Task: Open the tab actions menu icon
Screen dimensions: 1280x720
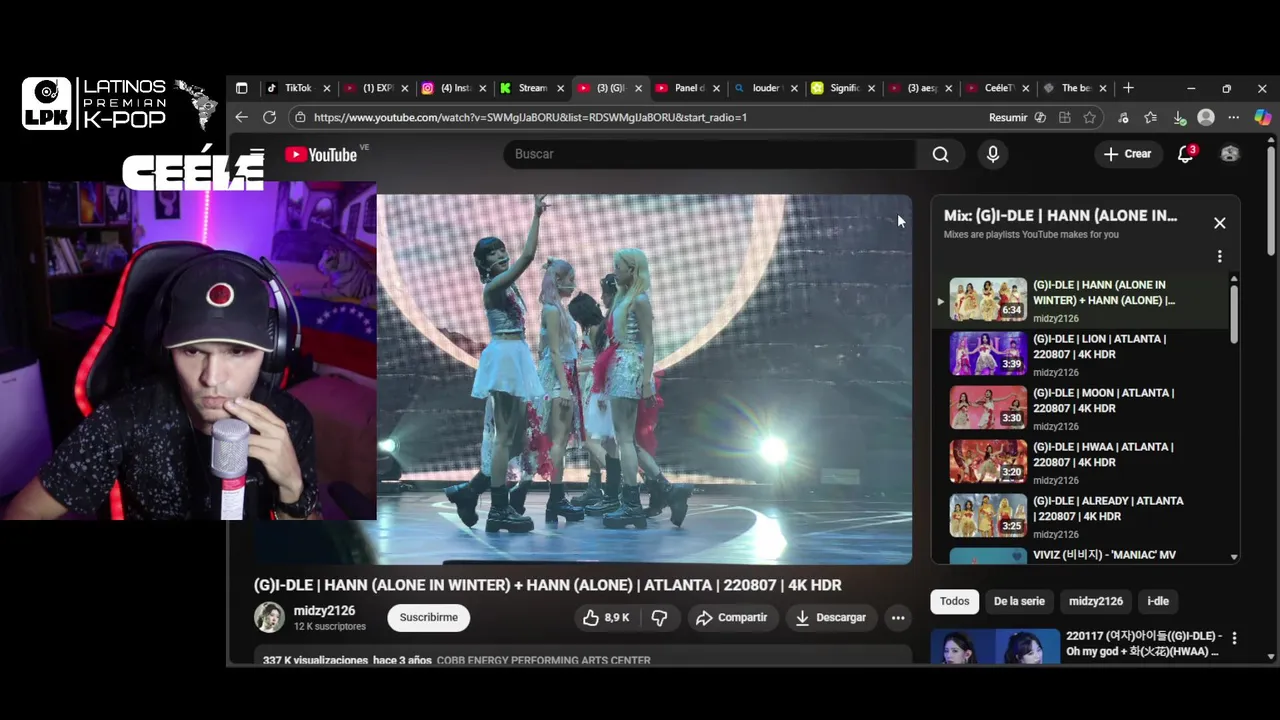Action: (x=241, y=88)
